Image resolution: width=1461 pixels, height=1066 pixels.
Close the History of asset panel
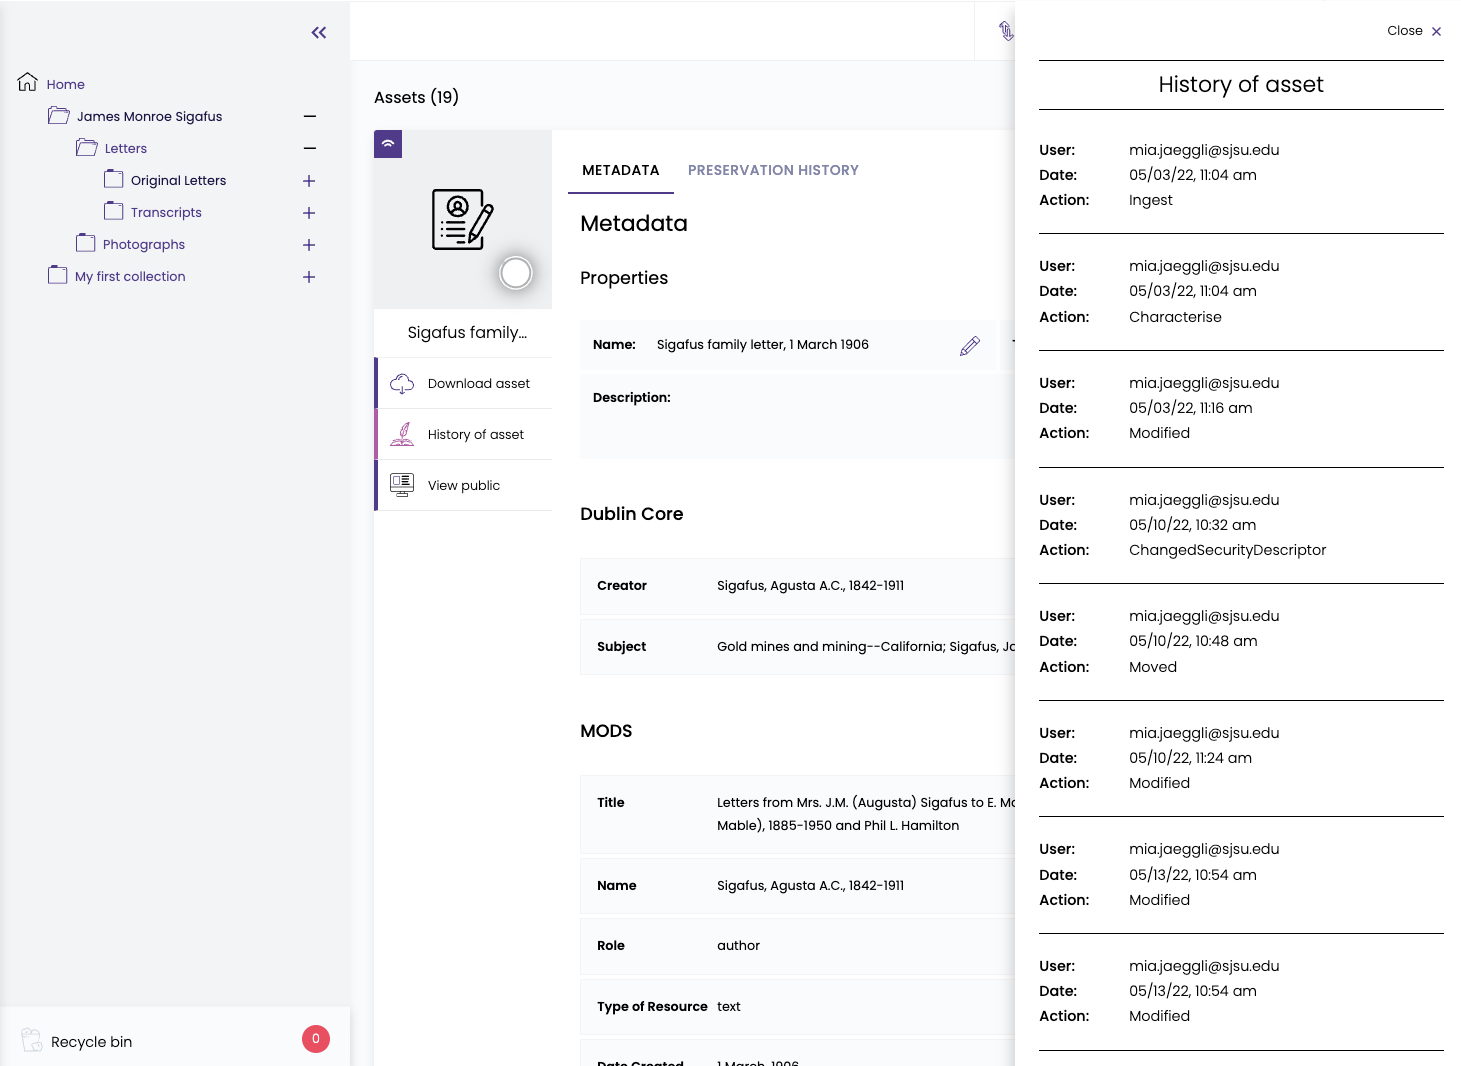pyautogui.click(x=1413, y=31)
